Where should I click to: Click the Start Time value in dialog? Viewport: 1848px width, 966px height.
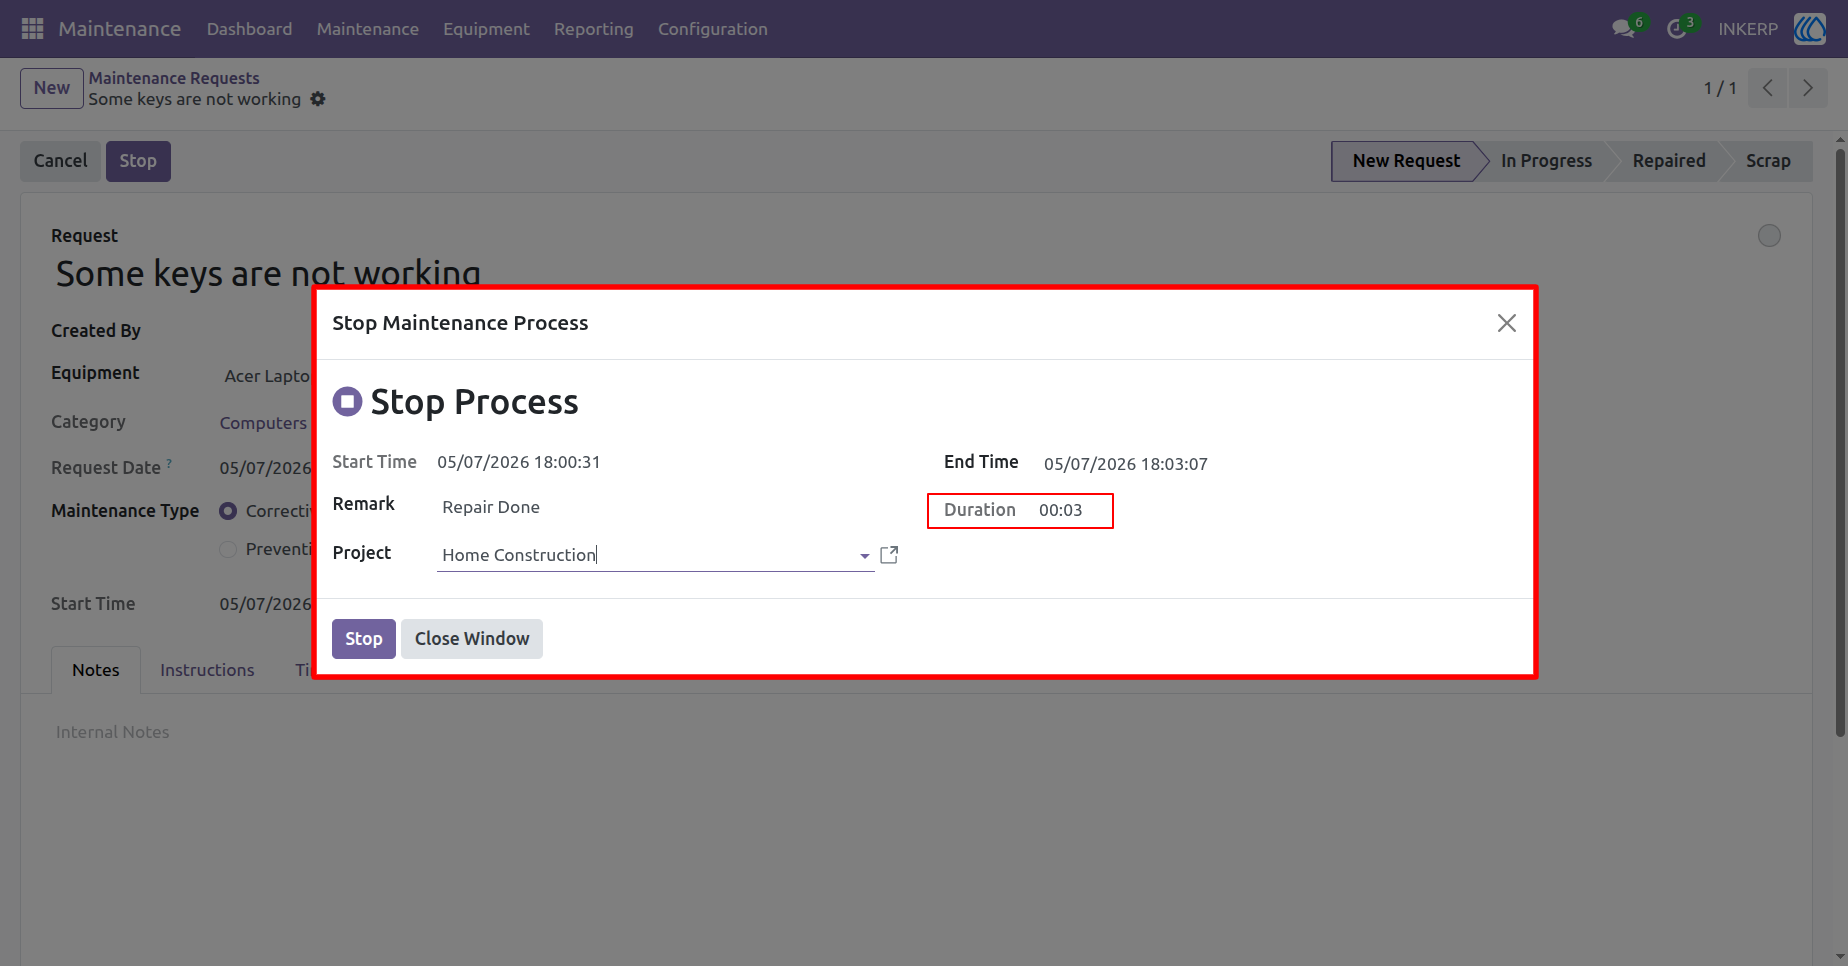tap(519, 462)
